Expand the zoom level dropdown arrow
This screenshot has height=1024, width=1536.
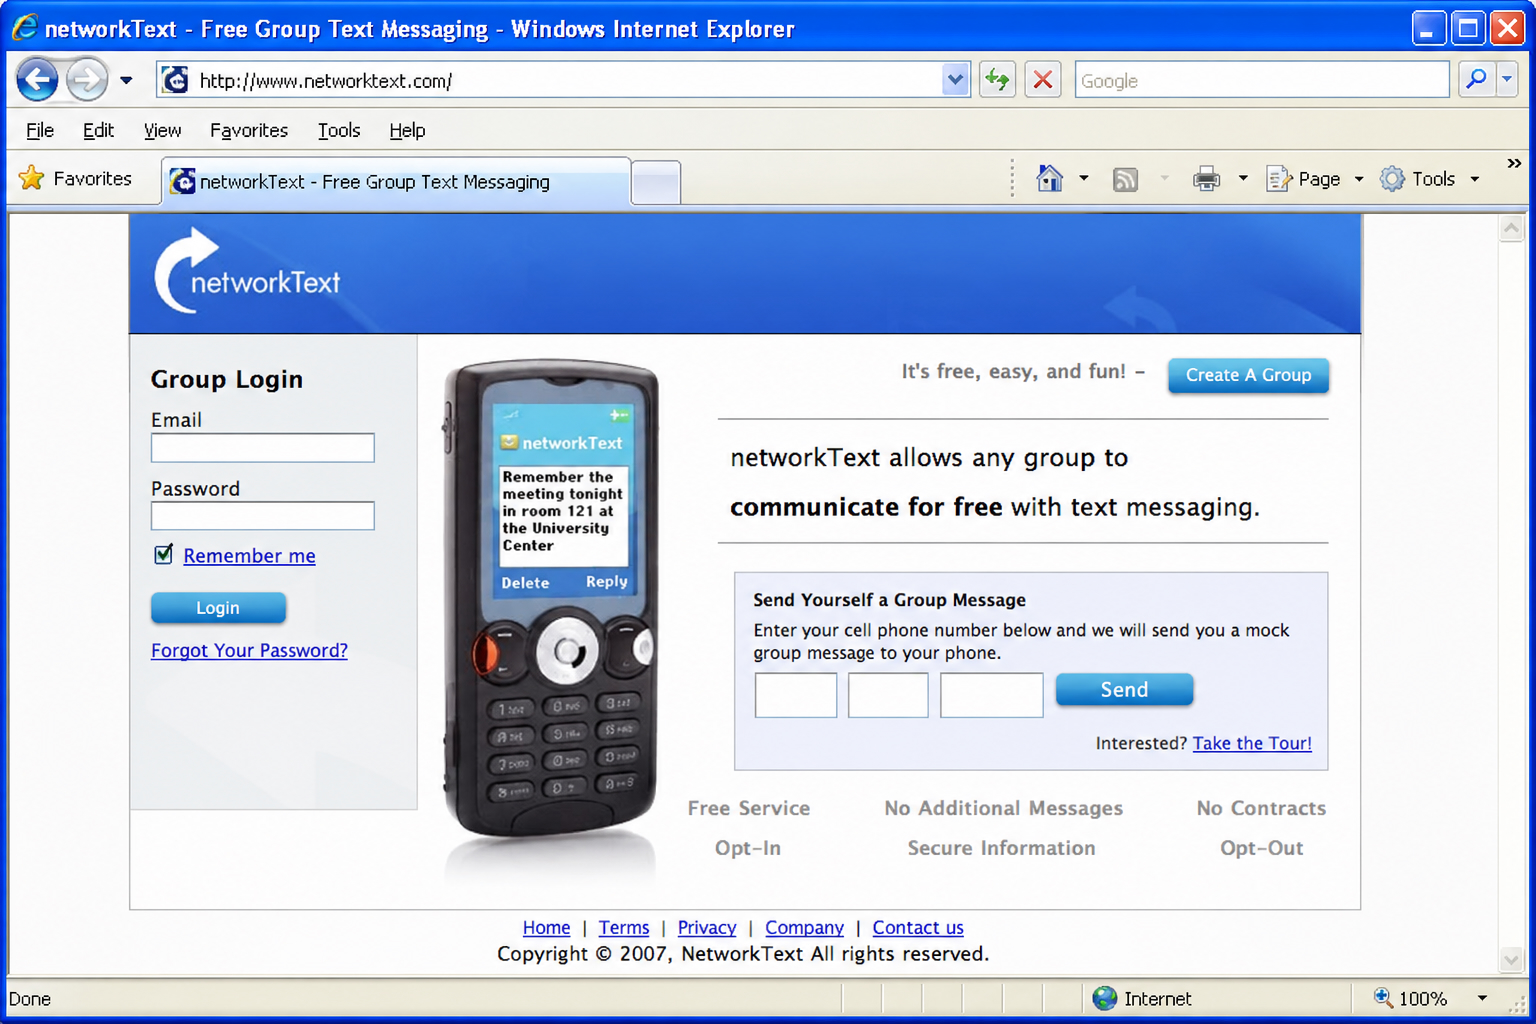[x=1482, y=998]
